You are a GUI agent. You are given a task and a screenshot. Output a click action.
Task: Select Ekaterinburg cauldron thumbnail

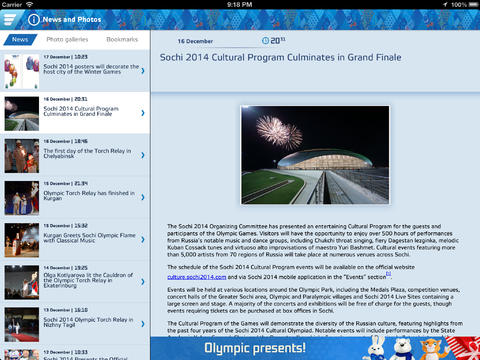point(22,282)
